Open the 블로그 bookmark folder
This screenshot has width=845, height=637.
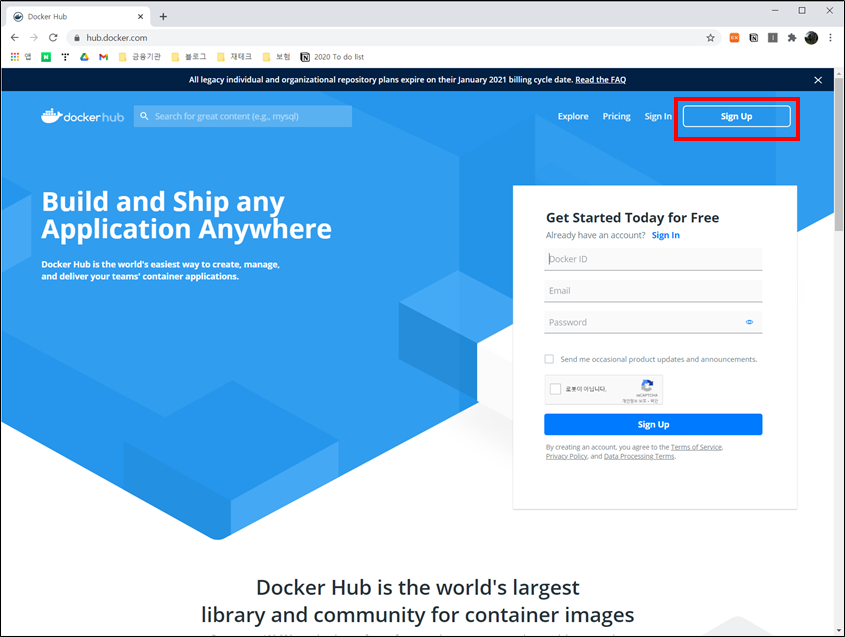189,57
